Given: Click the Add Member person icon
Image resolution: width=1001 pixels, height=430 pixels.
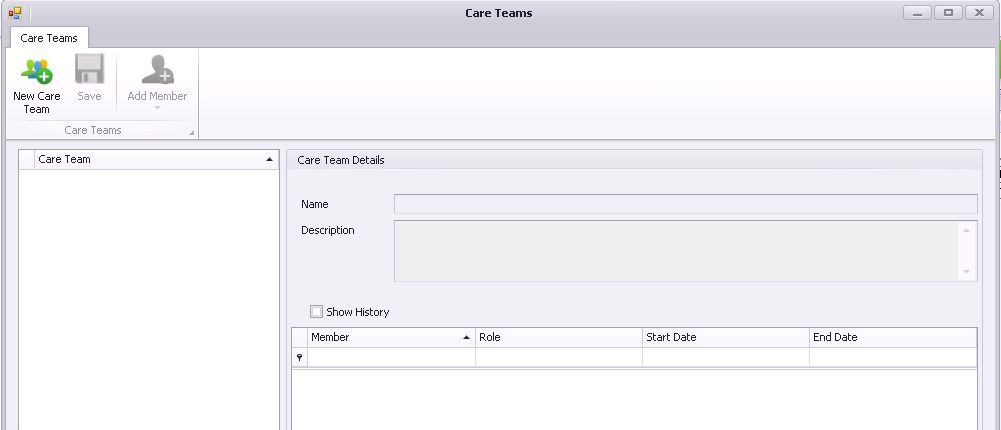Looking at the screenshot, I should (157, 70).
